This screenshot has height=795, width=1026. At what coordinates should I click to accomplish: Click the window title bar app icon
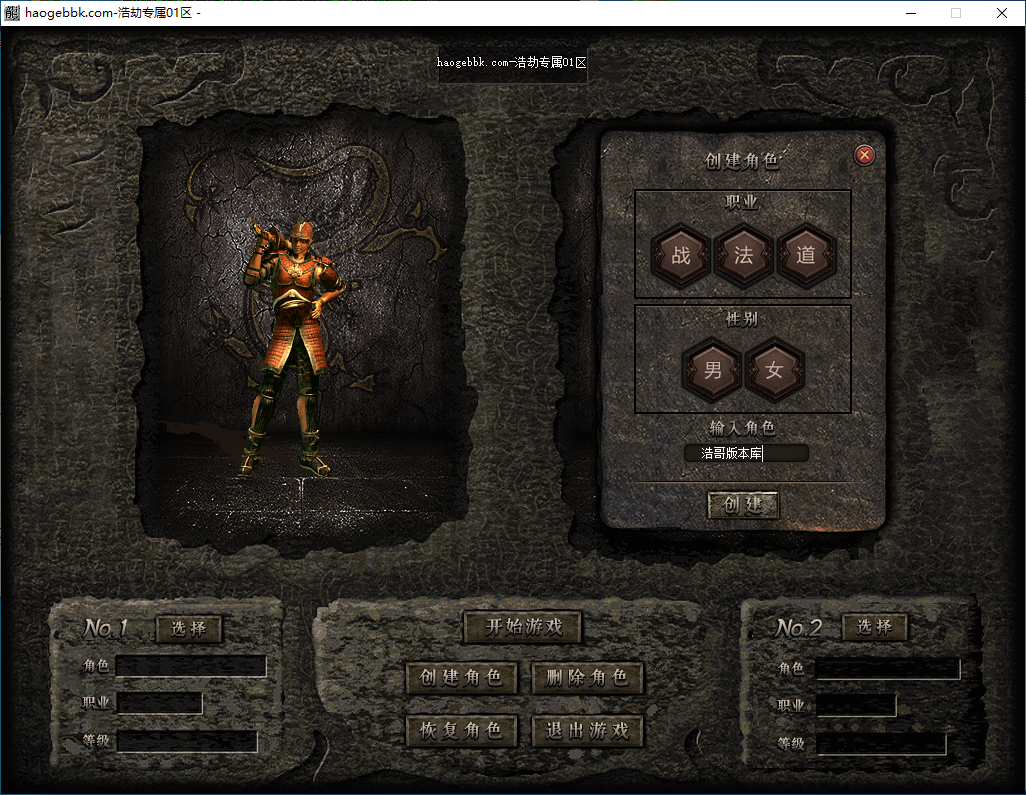[12, 12]
